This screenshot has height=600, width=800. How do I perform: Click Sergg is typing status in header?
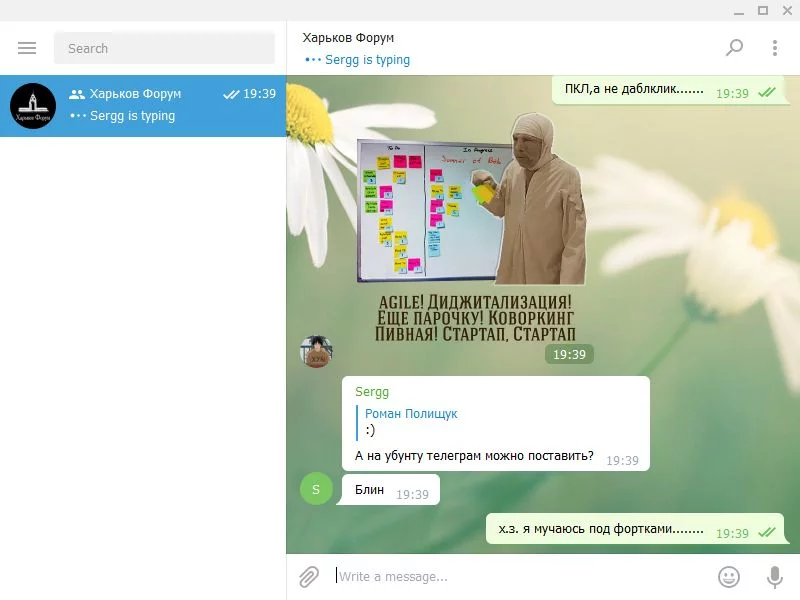[x=357, y=60]
